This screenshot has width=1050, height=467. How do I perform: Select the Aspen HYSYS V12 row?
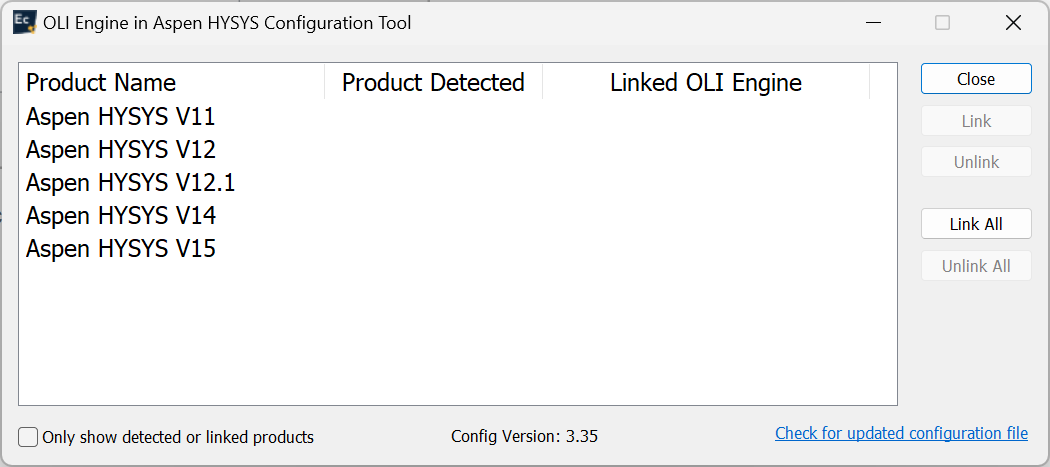coord(121,150)
